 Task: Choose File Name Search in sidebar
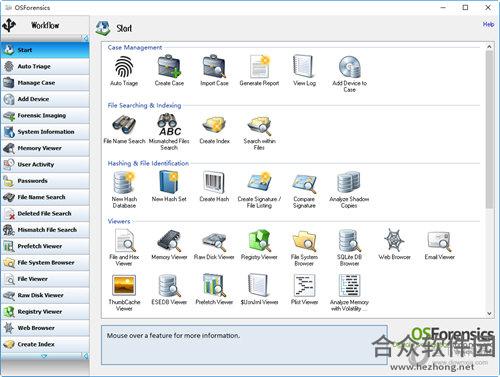pos(45,197)
